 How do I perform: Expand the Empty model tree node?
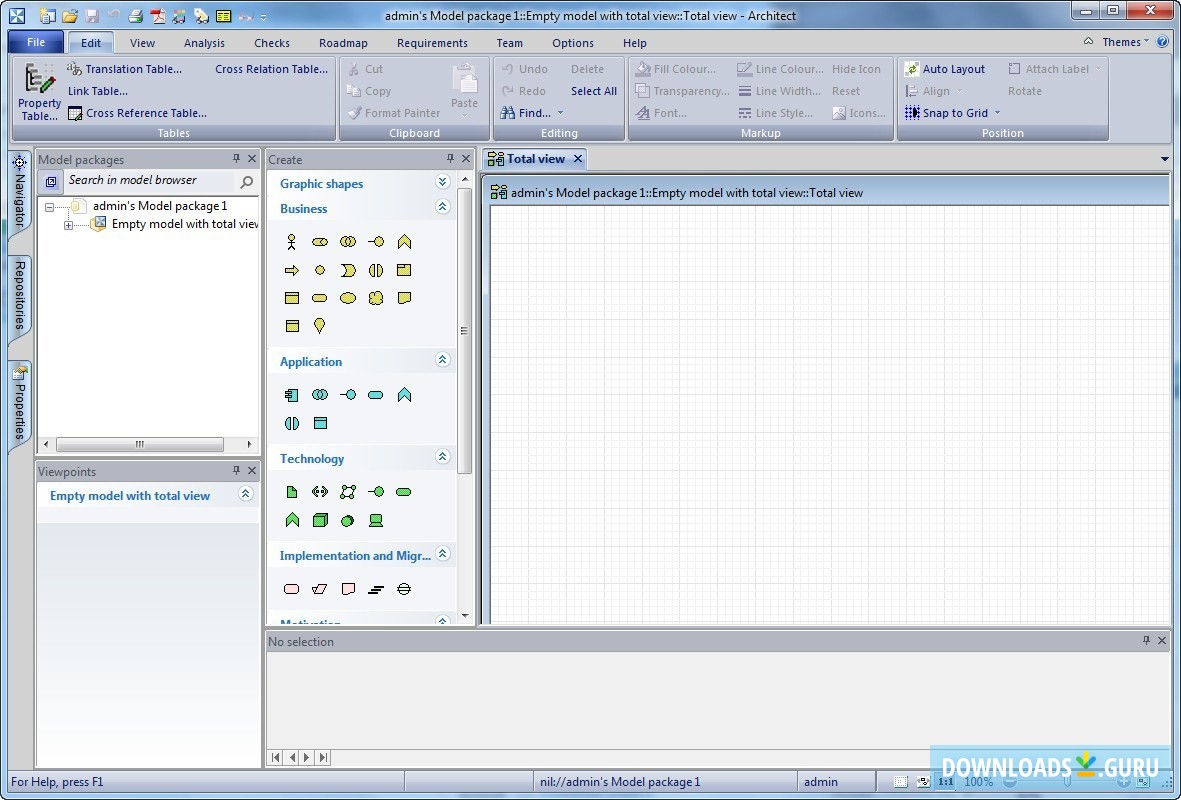click(69, 225)
